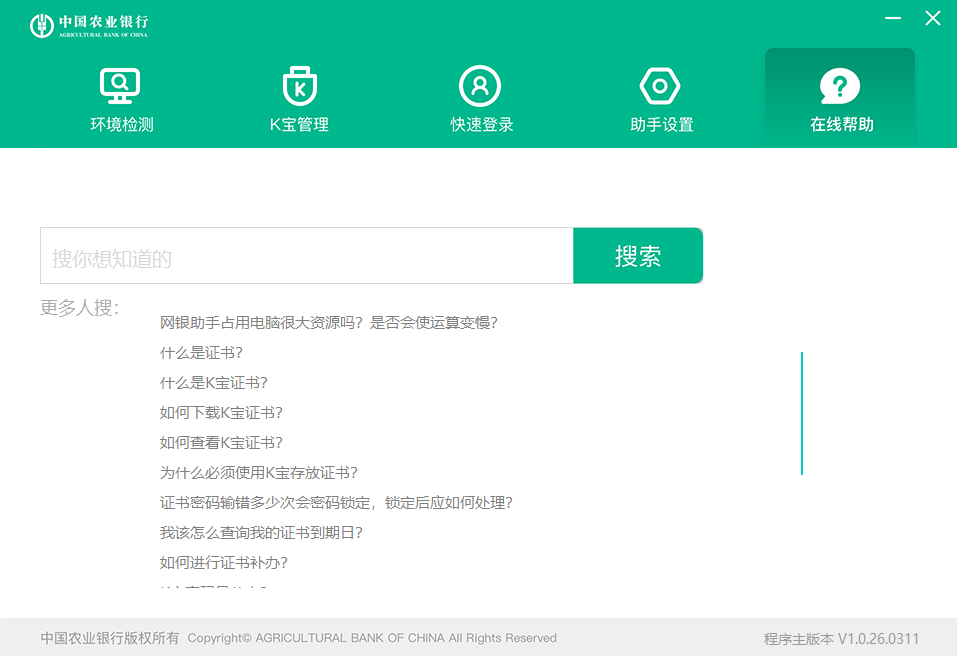
Task: Switch to 在线帮助 tab label
Action: 842,124
